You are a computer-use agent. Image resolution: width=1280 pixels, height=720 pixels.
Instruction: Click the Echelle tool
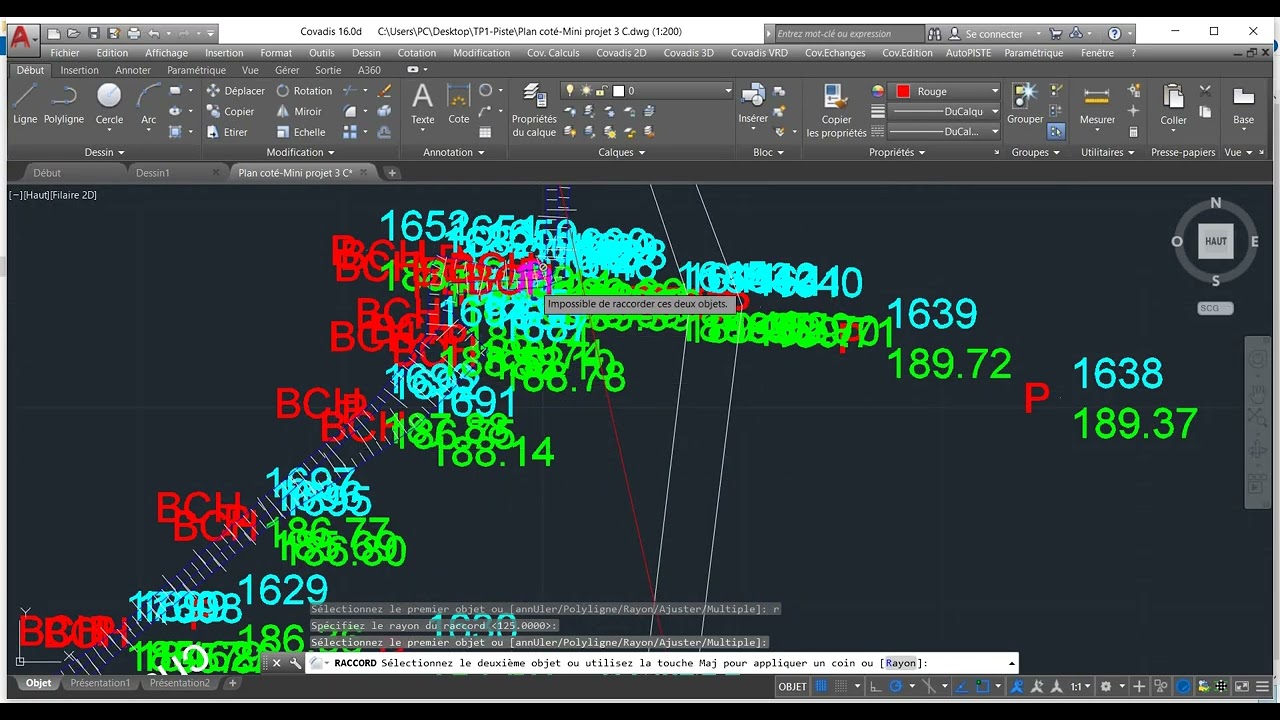[x=301, y=132]
